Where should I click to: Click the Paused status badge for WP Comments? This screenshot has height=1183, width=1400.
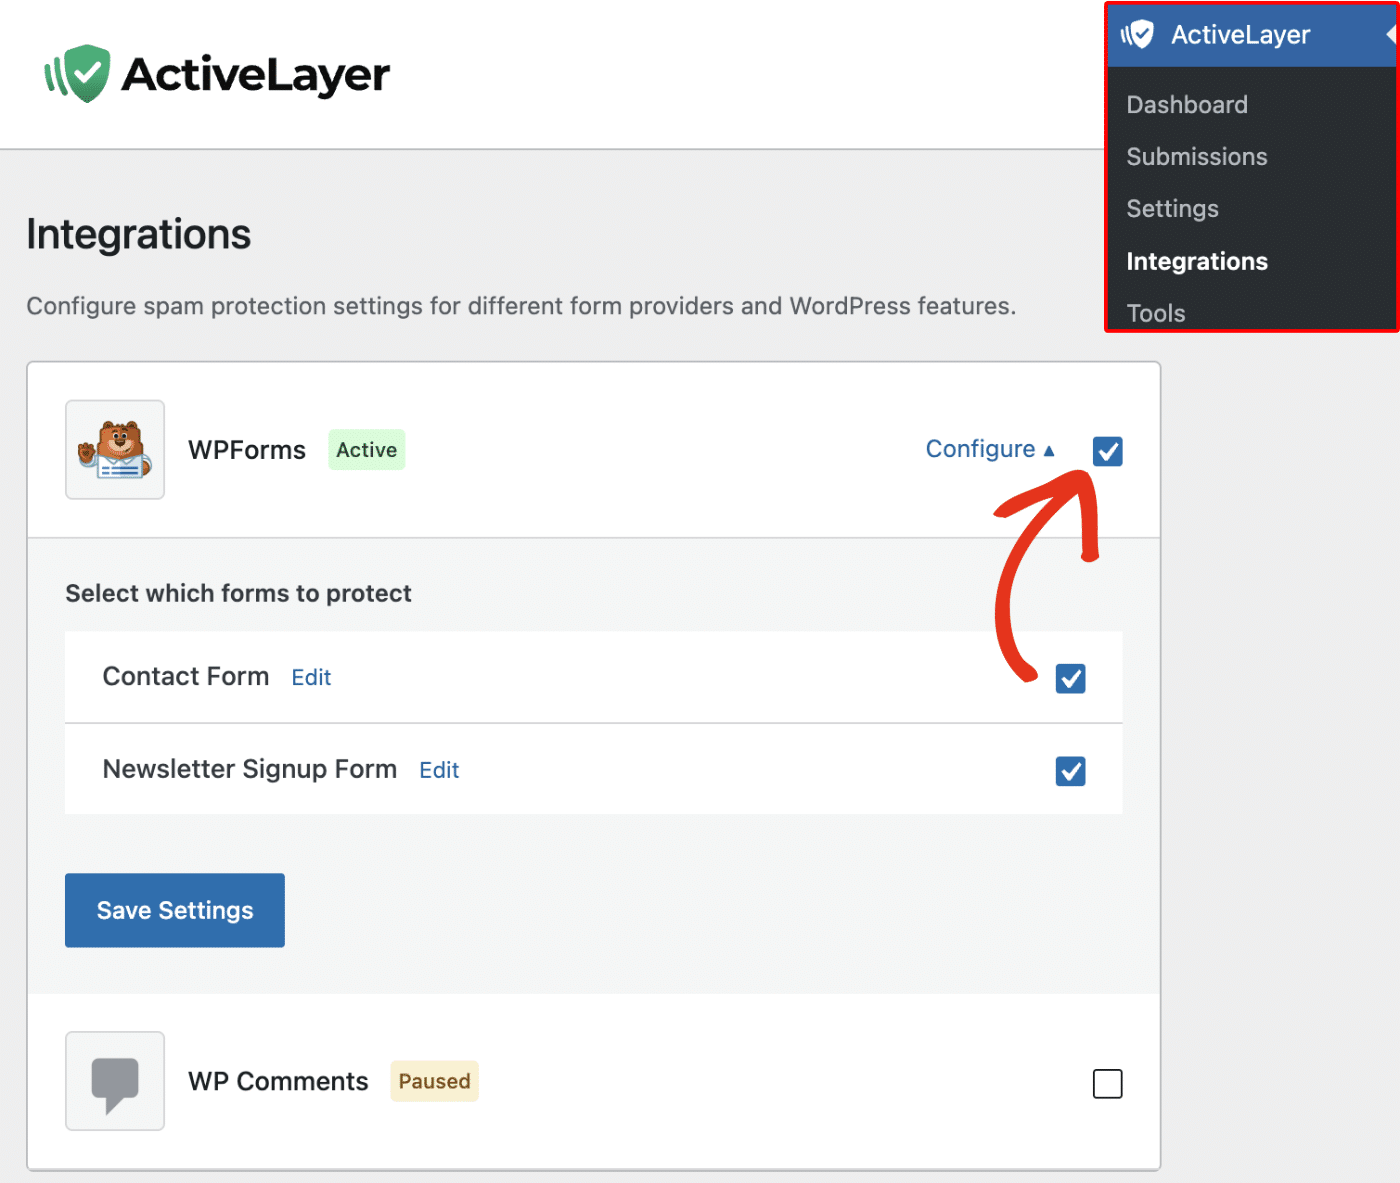point(434,1081)
